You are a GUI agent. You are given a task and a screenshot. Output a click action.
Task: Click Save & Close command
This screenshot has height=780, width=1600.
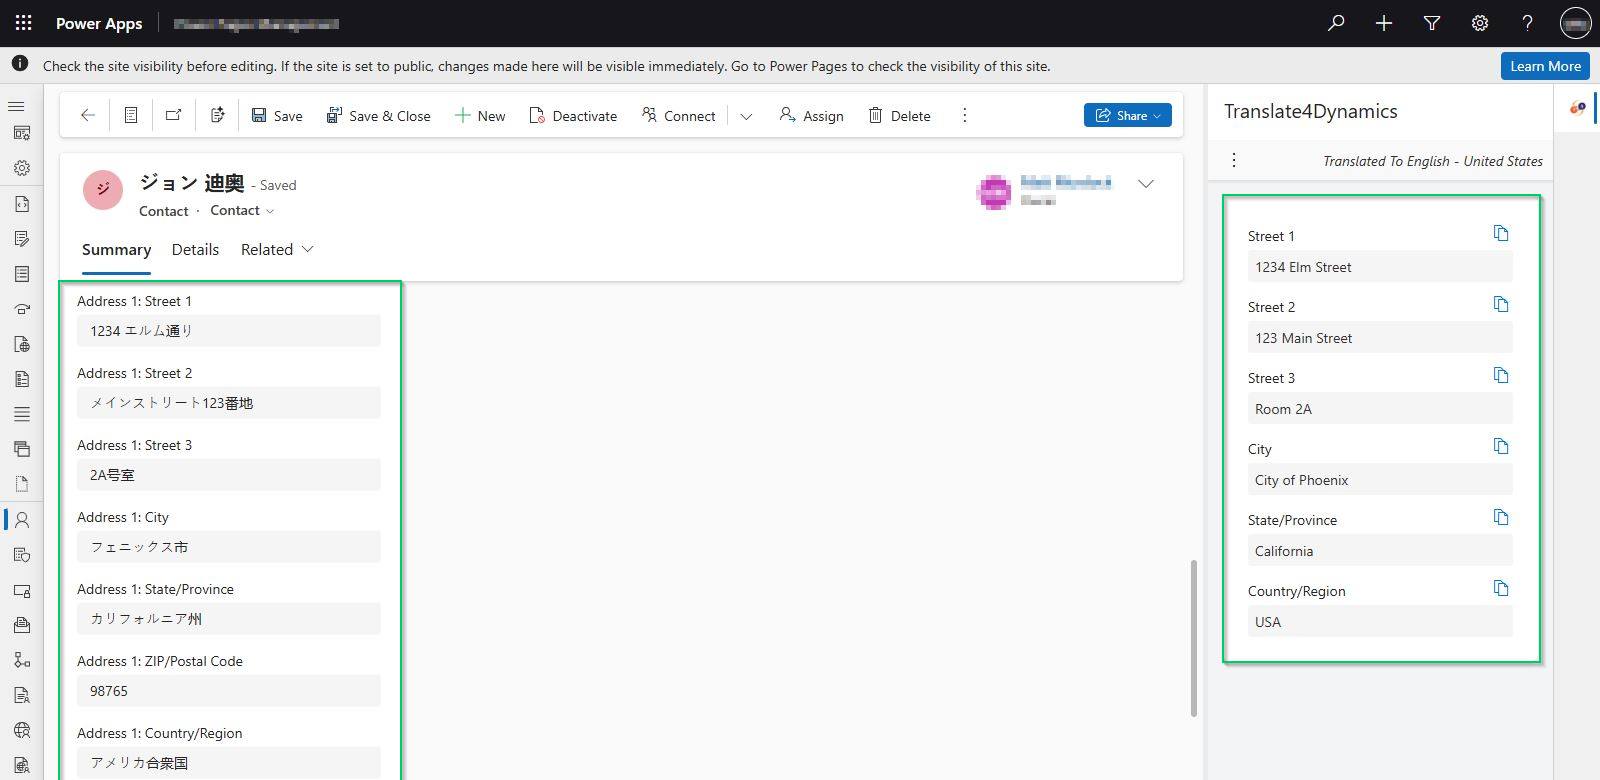pos(378,116)
